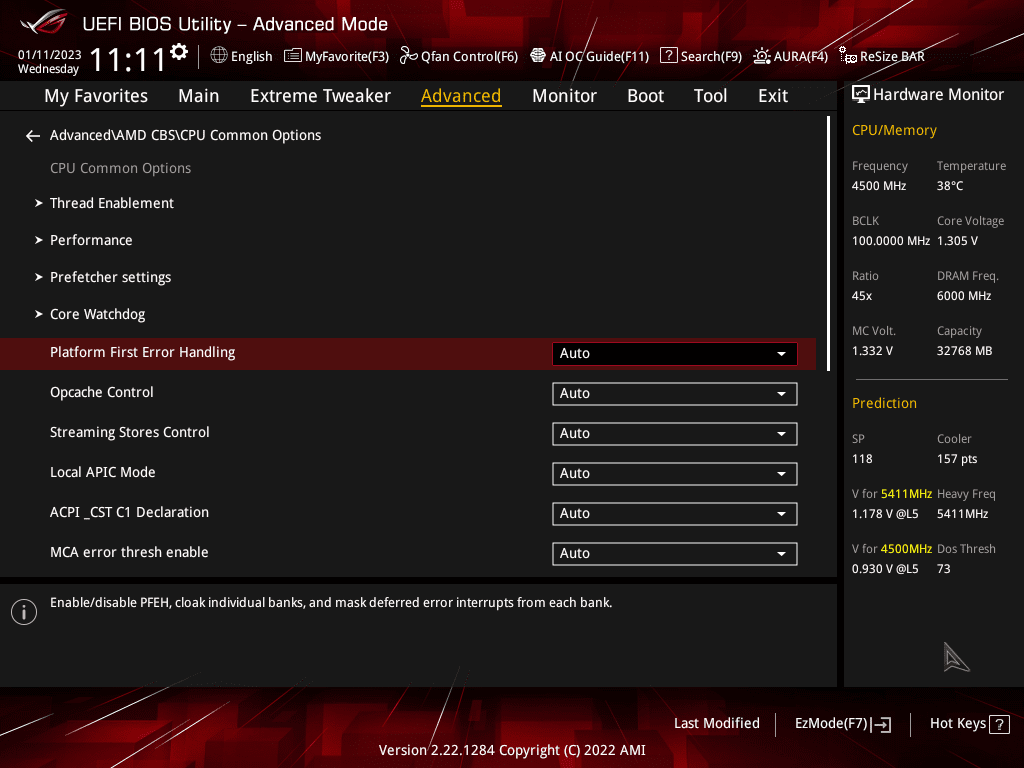Click Prediction section heading
The height and width of the screenshot is (768, 1024).
point(884,403)
